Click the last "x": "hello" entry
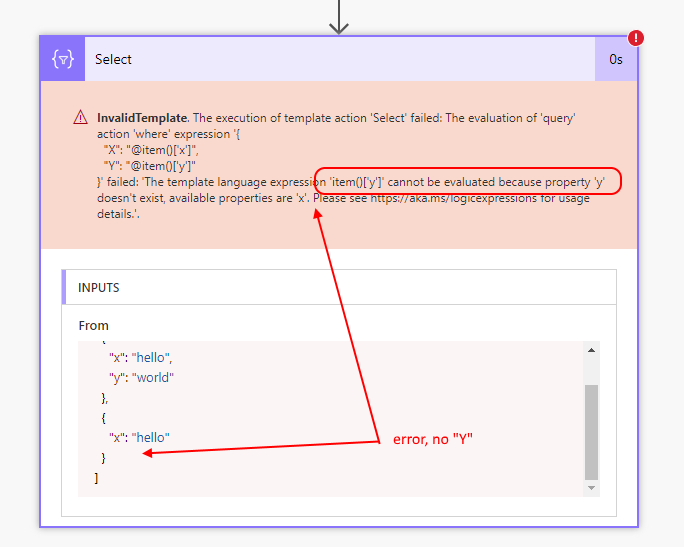 point(139,437)
